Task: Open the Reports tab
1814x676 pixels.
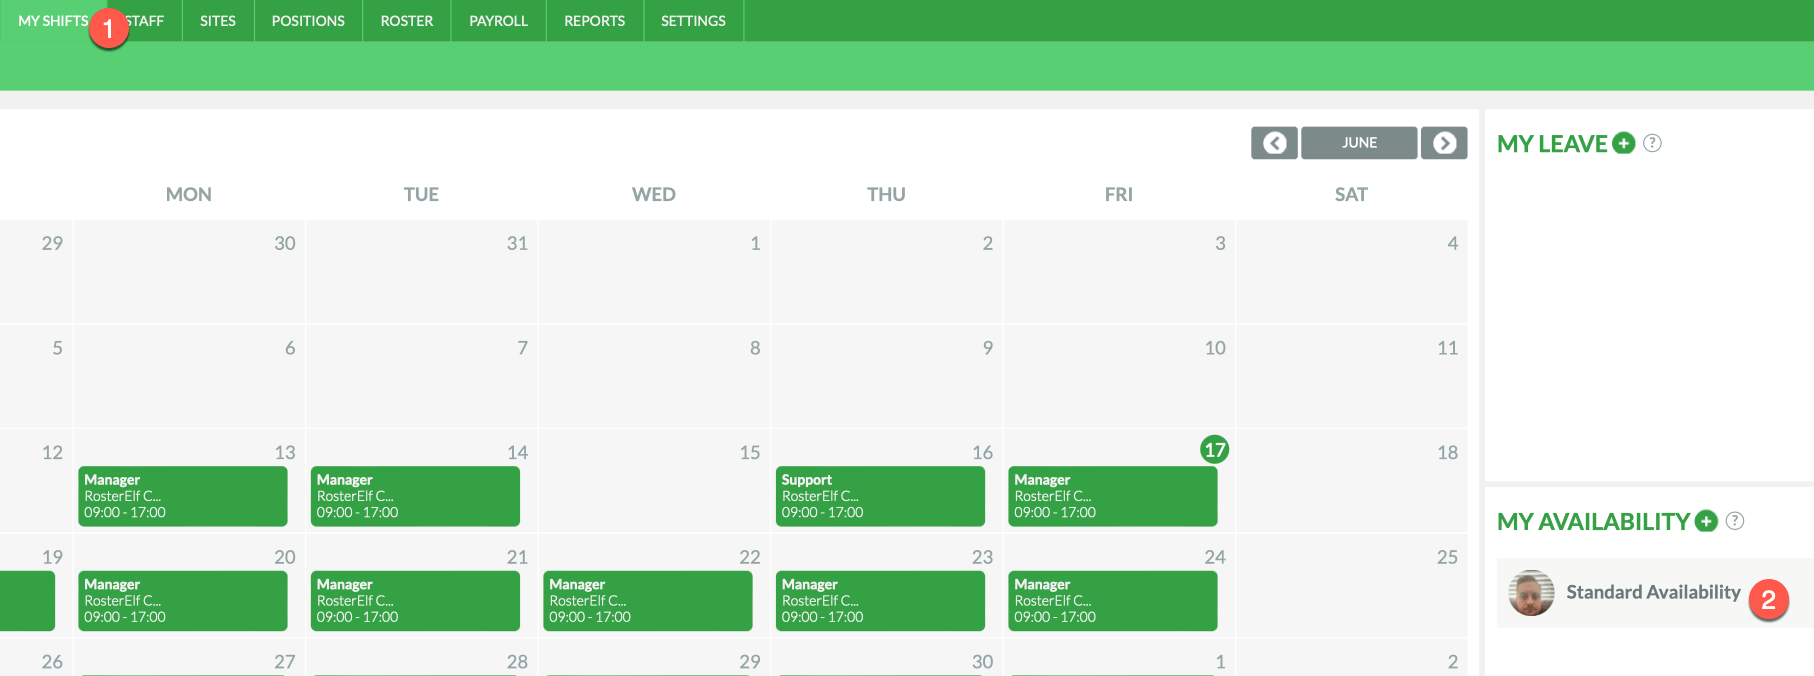Action: pyautogui.click(x=594, y=21)
